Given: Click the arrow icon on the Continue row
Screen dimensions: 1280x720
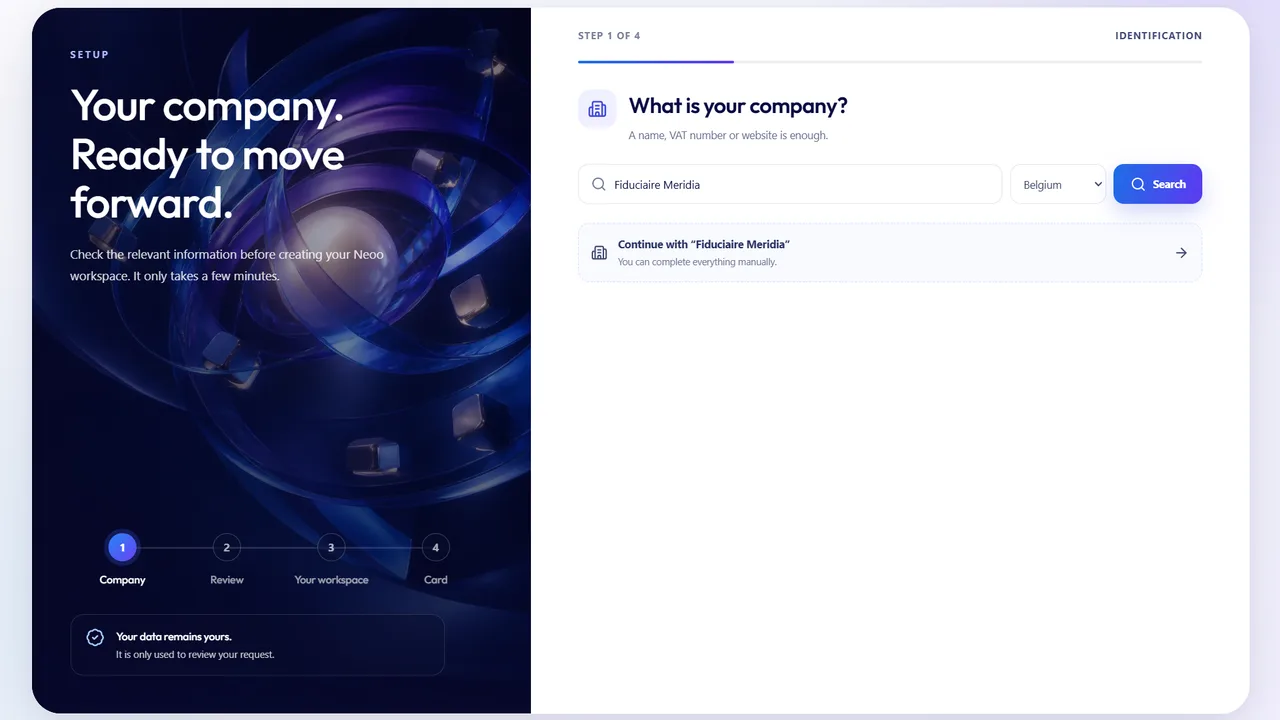Looking at the screenshot, I should (1181, 253).
